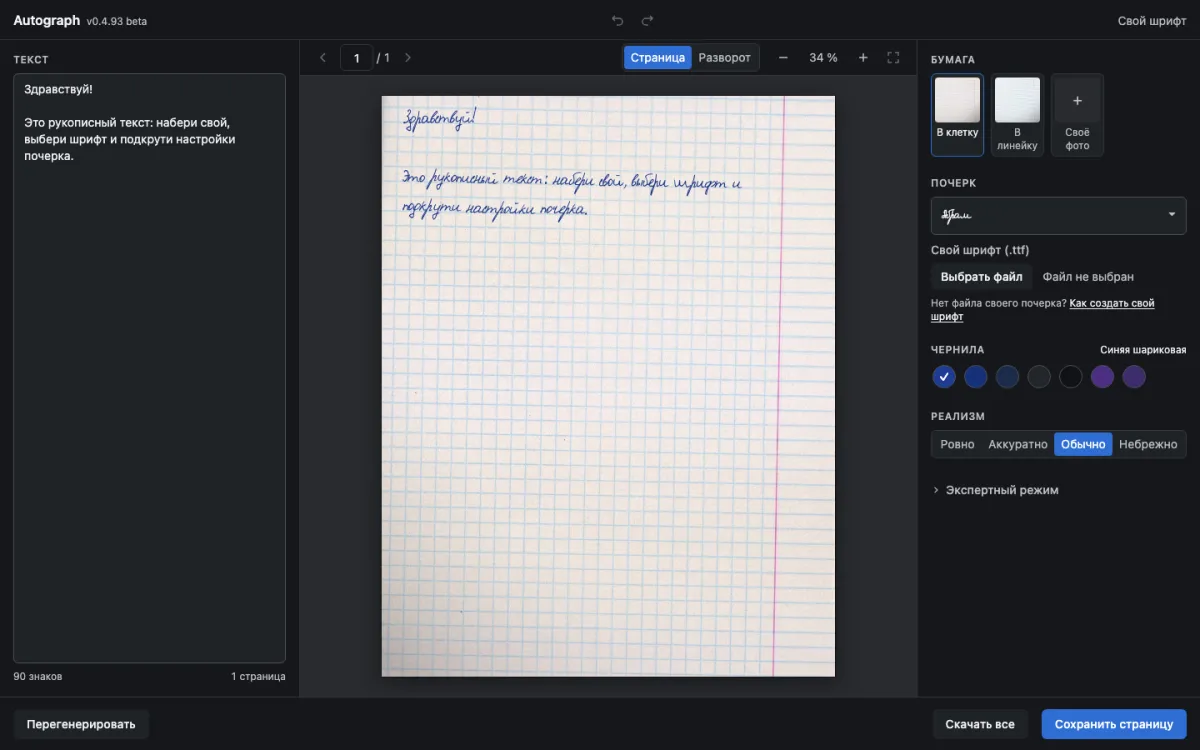1200x750 pixels.
Task: Expand the Экспертный режим section
Action: (x=995, y=490)
